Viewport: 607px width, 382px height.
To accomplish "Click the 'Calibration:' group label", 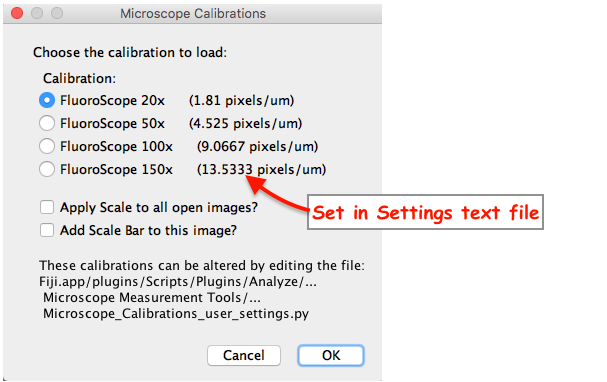I will (79, 78).
